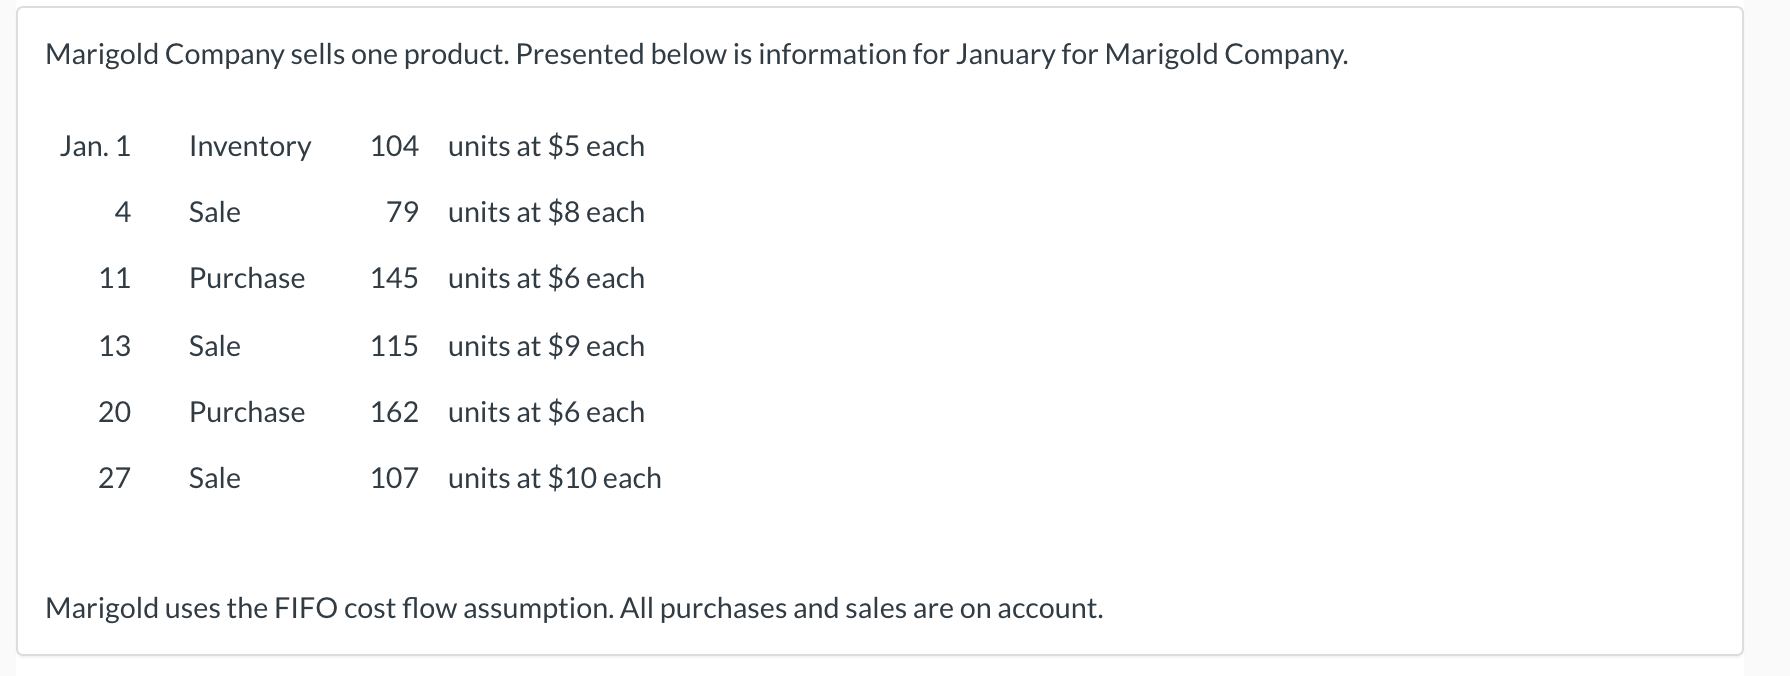The width and height of the screenshot is (1790, 676).
Task: Click date 13 in the table
Action: [114, 346]
